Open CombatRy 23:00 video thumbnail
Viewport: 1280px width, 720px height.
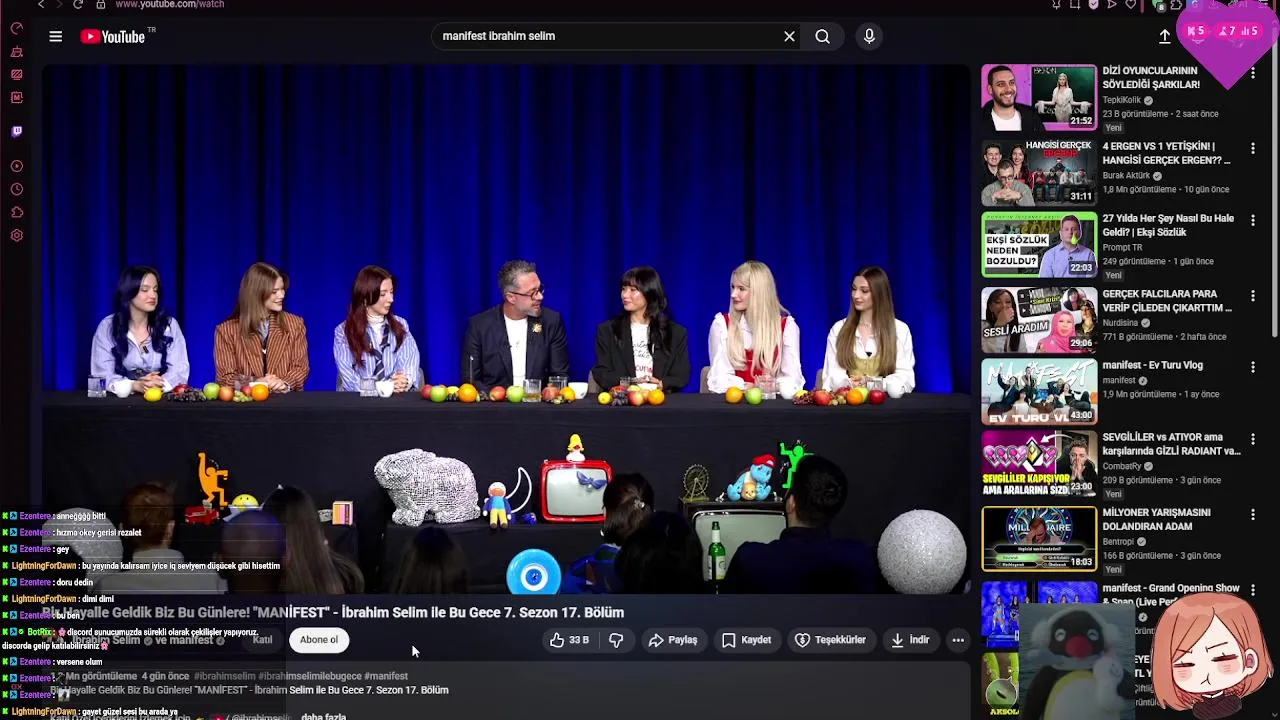click(1039, 464)
